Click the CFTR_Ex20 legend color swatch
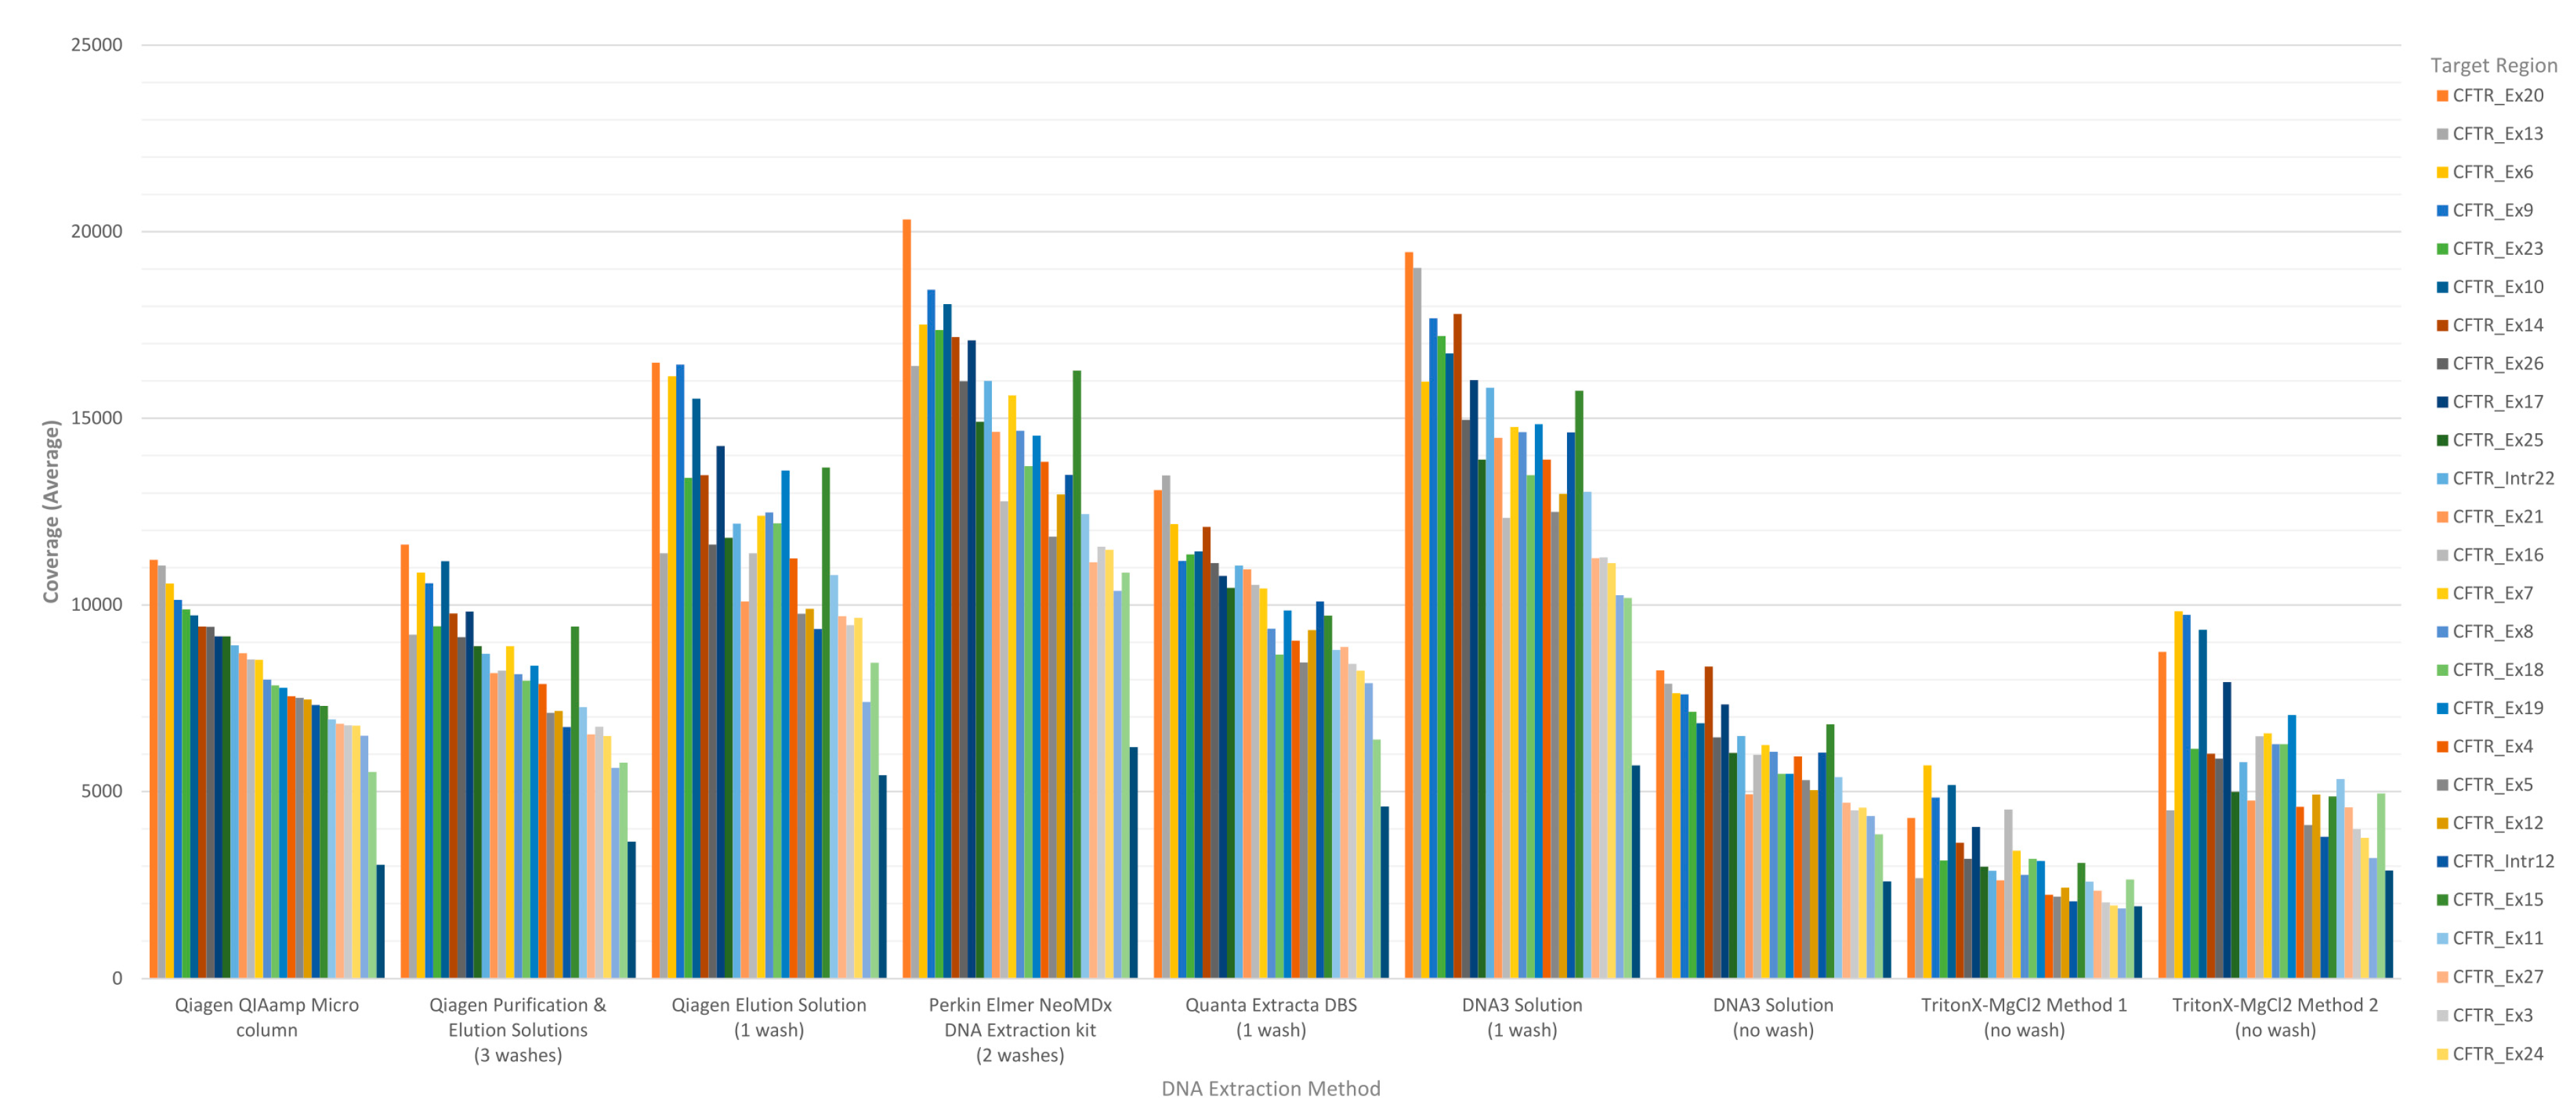The width and height of the screenshot is (2576, 1118). [x=2442, y=96]
